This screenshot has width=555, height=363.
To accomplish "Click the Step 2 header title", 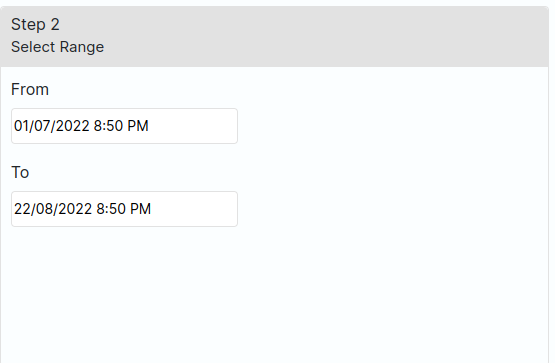I will (35, 25).
